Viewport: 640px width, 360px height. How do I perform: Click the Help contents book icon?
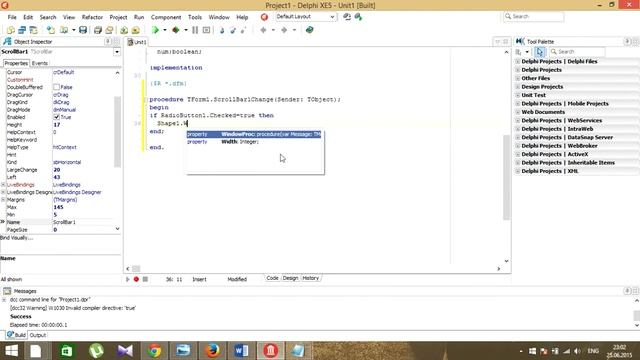coord(309,30)
